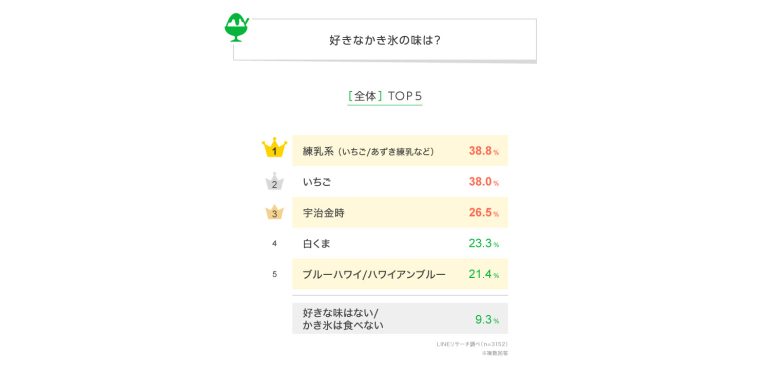The width and height of the screenshot is (770, 371).
Task: Select the 練乳系 ranking row
Action: pos(400,151)
